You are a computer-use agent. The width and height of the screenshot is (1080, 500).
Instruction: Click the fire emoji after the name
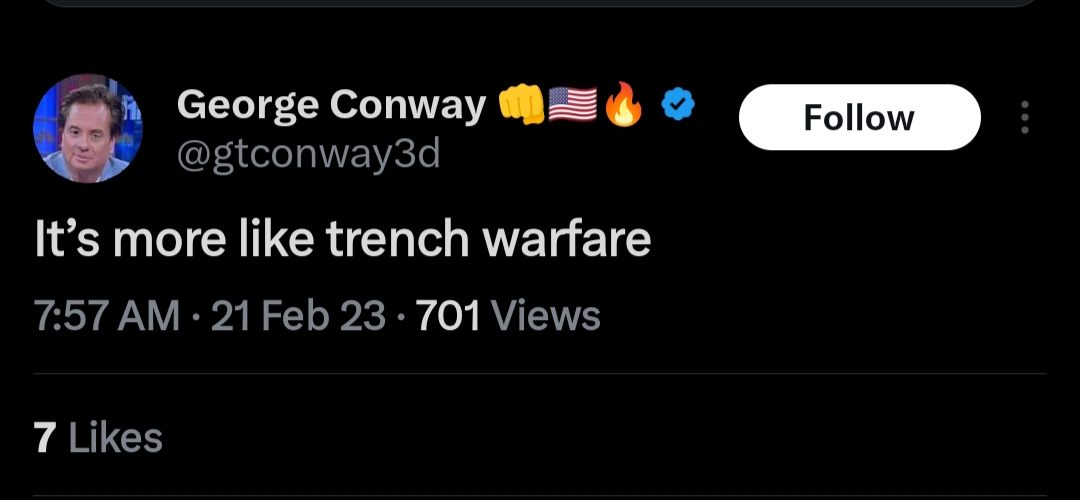[624, 104]
